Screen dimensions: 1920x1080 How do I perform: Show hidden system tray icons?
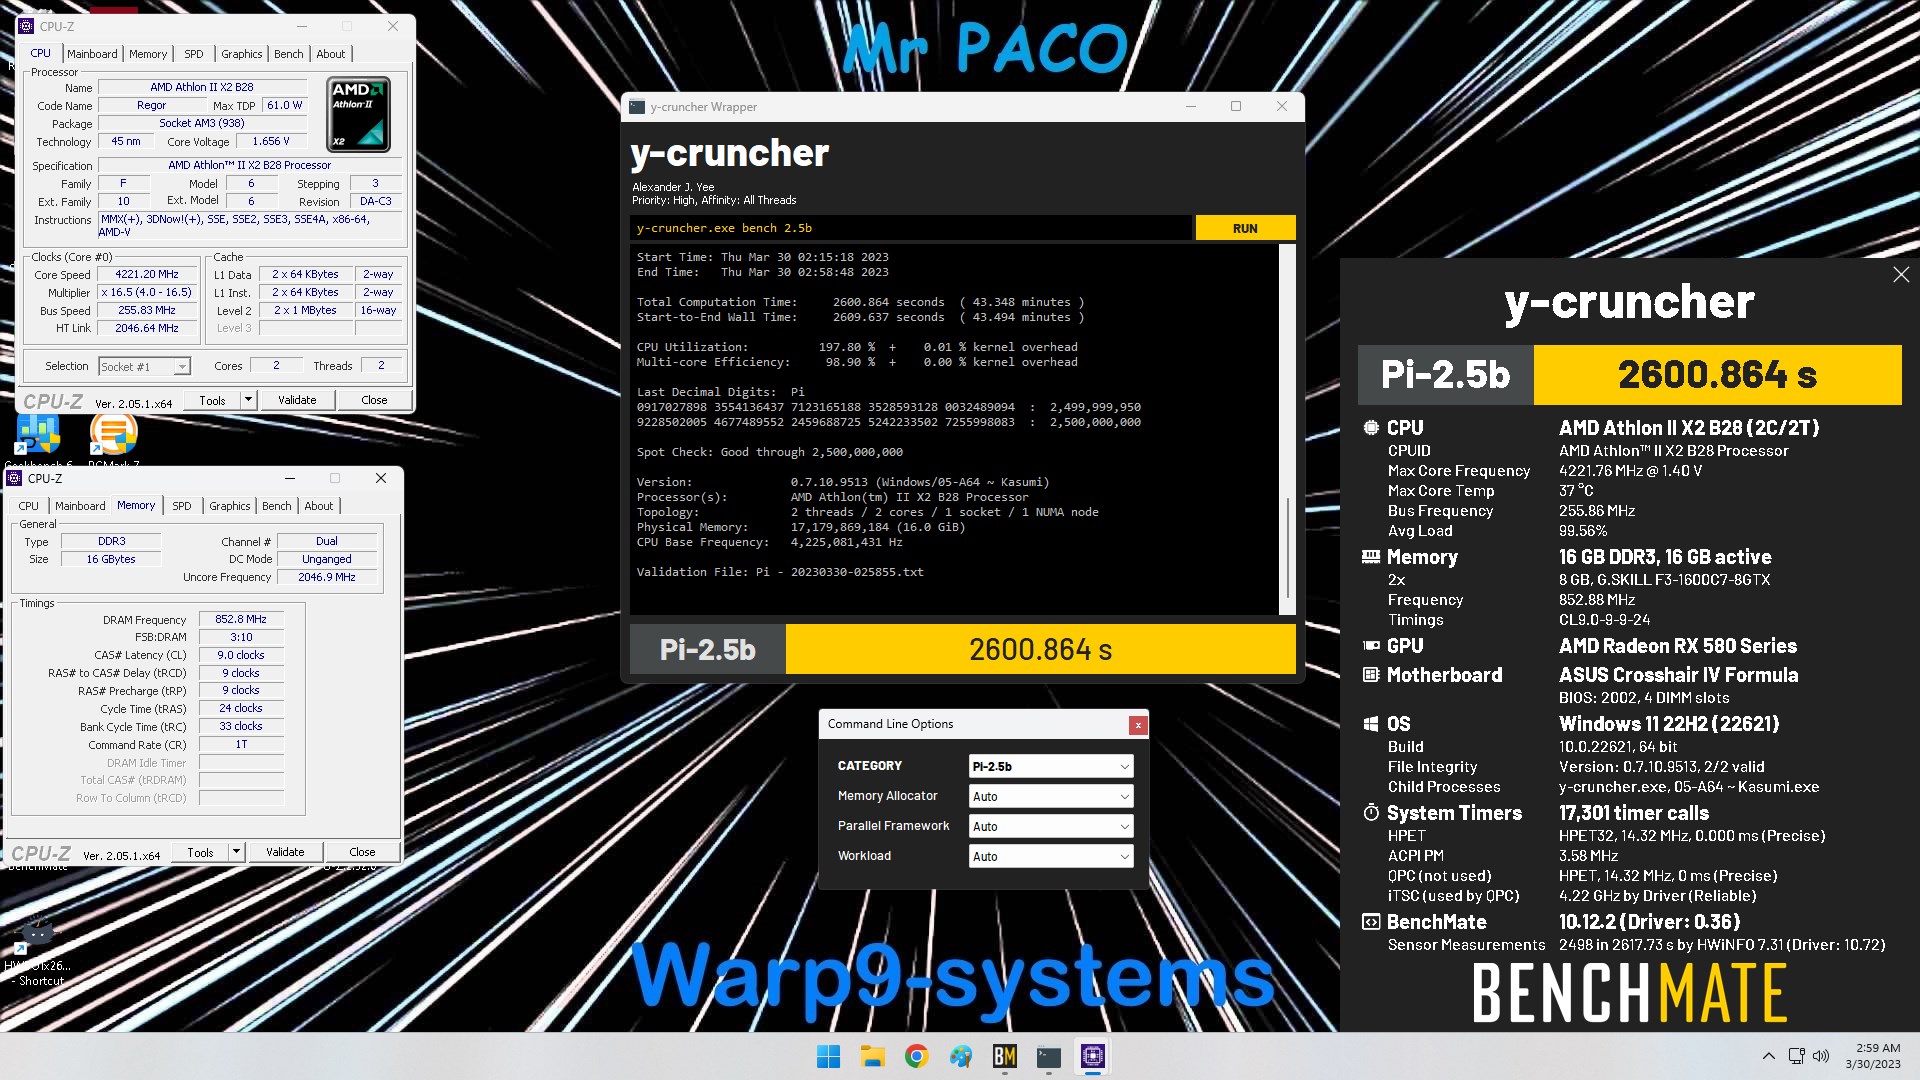click(1768, 1056)
